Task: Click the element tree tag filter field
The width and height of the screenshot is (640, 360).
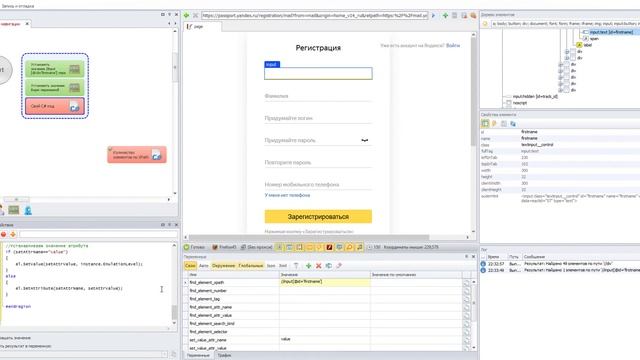Action: point(565,24)
